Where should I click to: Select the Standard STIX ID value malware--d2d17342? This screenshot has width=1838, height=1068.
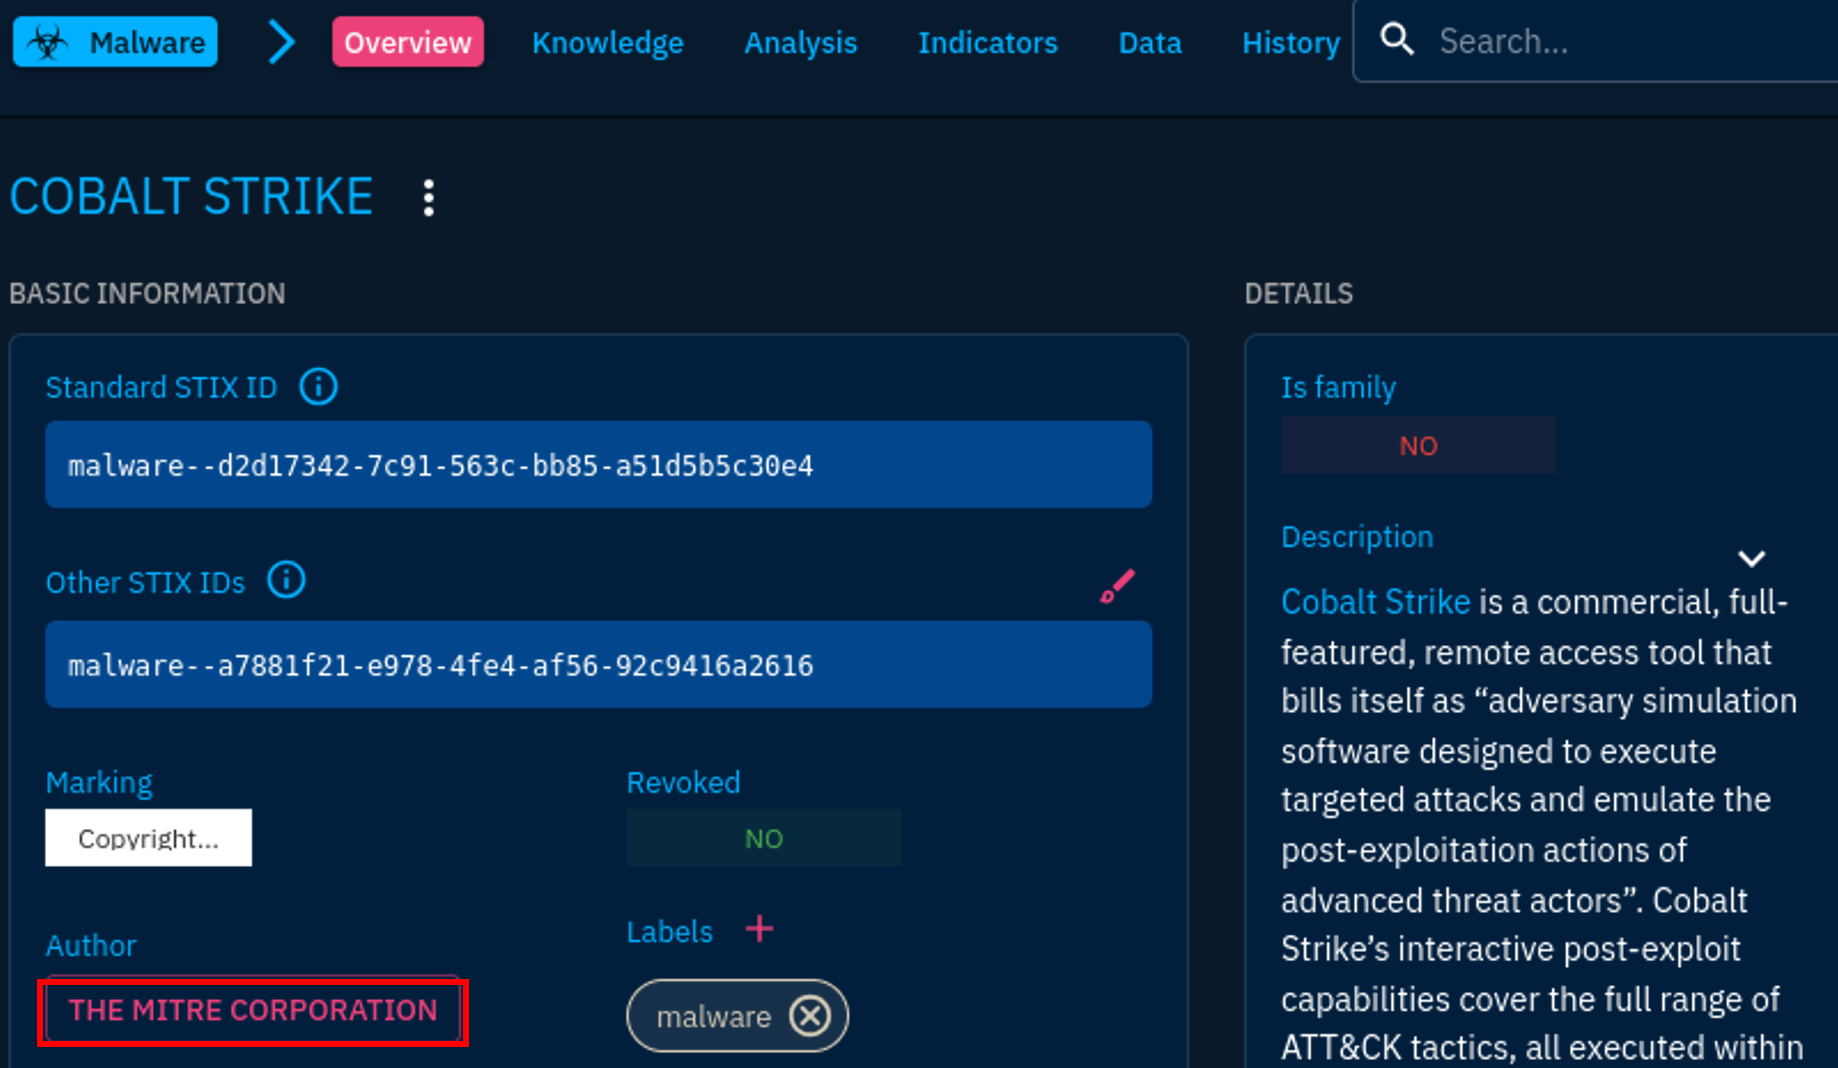599,465
